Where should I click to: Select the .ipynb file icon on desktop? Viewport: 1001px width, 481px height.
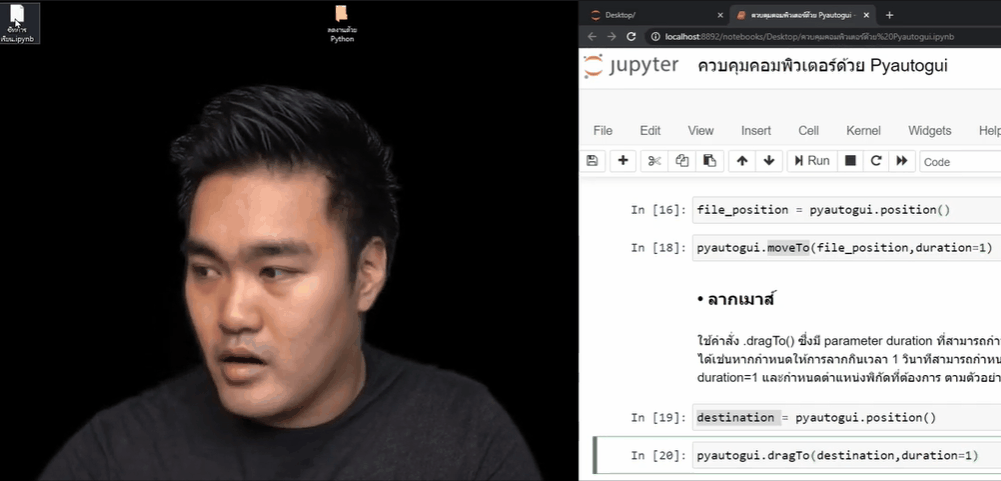(x=19, y=23)
